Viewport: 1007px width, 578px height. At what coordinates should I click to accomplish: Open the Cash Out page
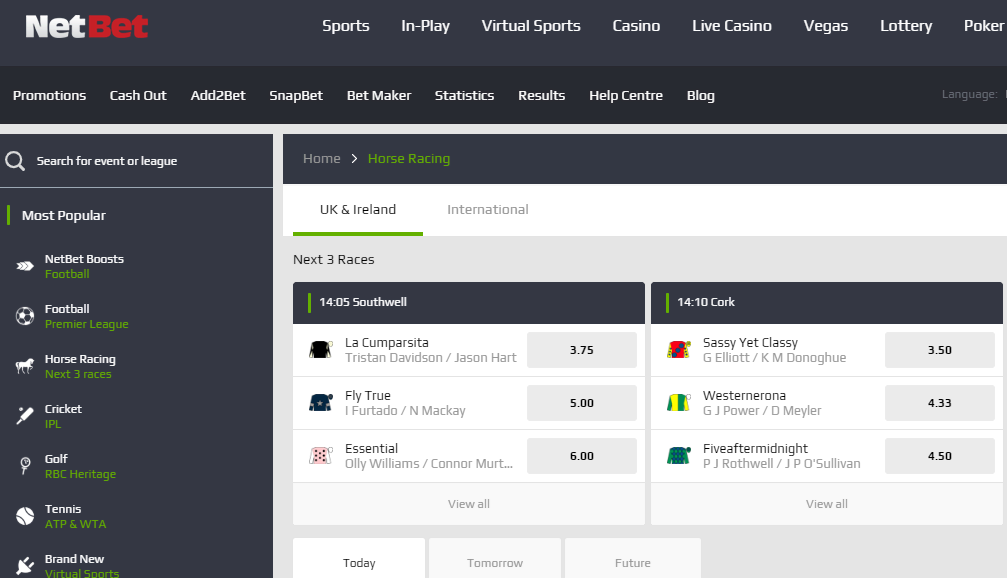(x=138, y=95)
